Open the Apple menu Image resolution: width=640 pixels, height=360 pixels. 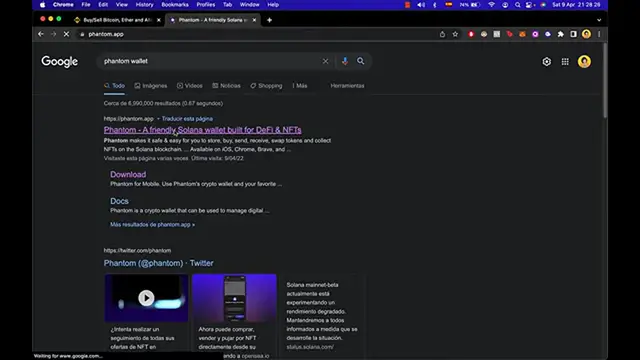click(42, 5)
